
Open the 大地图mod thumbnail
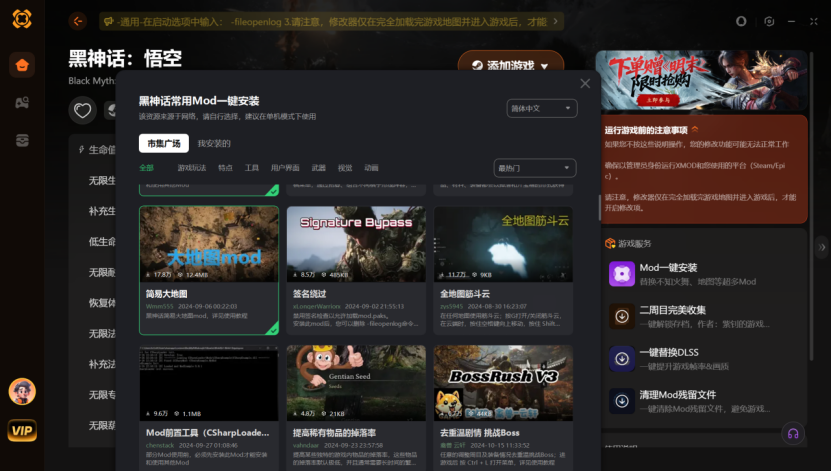pyautogui.click(x=209, y=244)
